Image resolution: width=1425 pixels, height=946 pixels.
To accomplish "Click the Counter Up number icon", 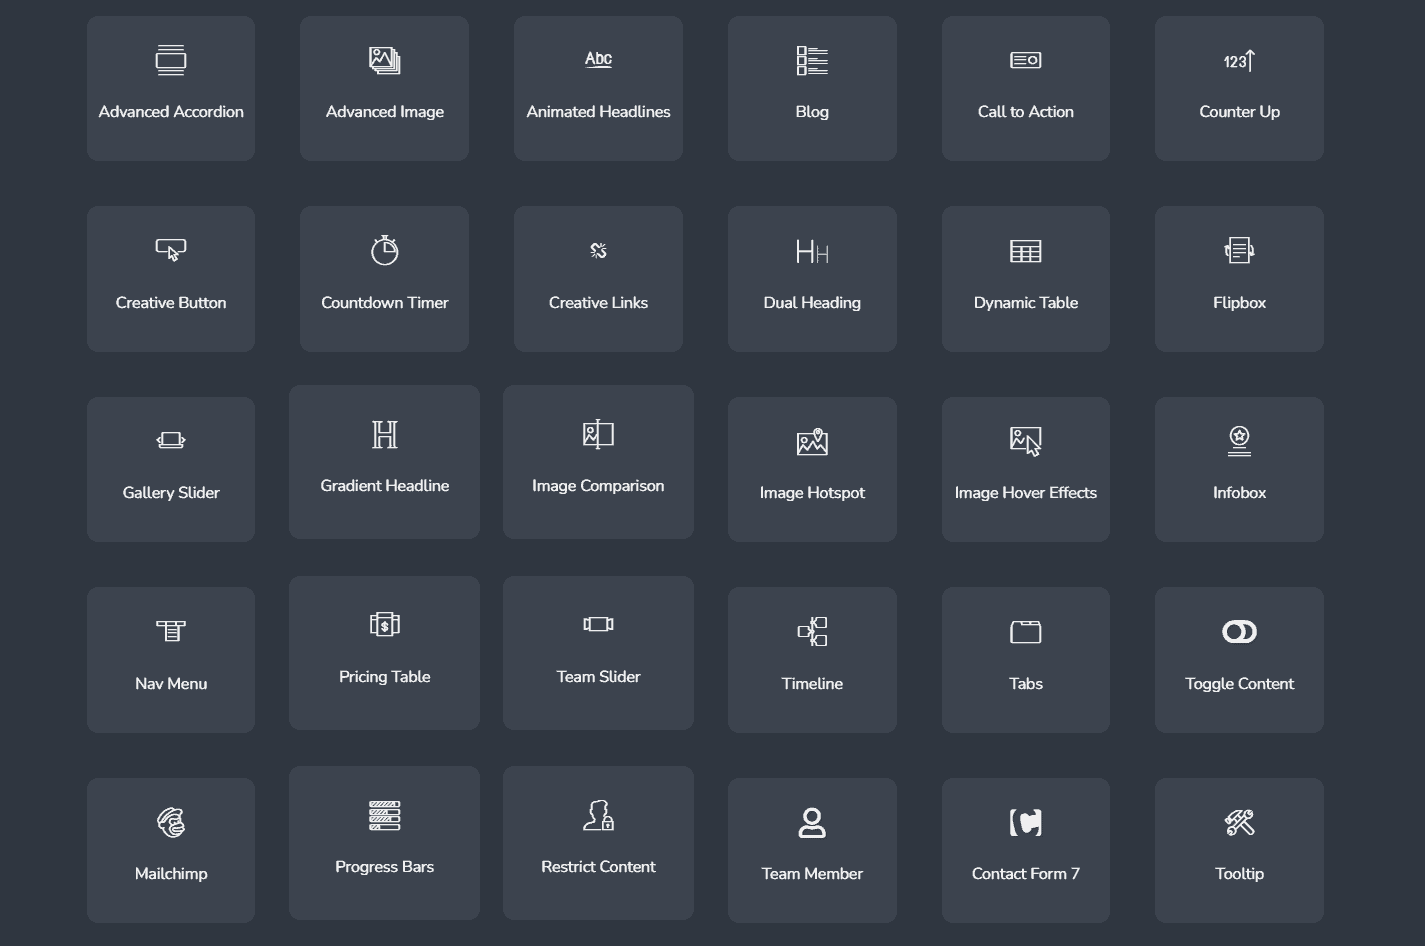I will pos(1239,61).
